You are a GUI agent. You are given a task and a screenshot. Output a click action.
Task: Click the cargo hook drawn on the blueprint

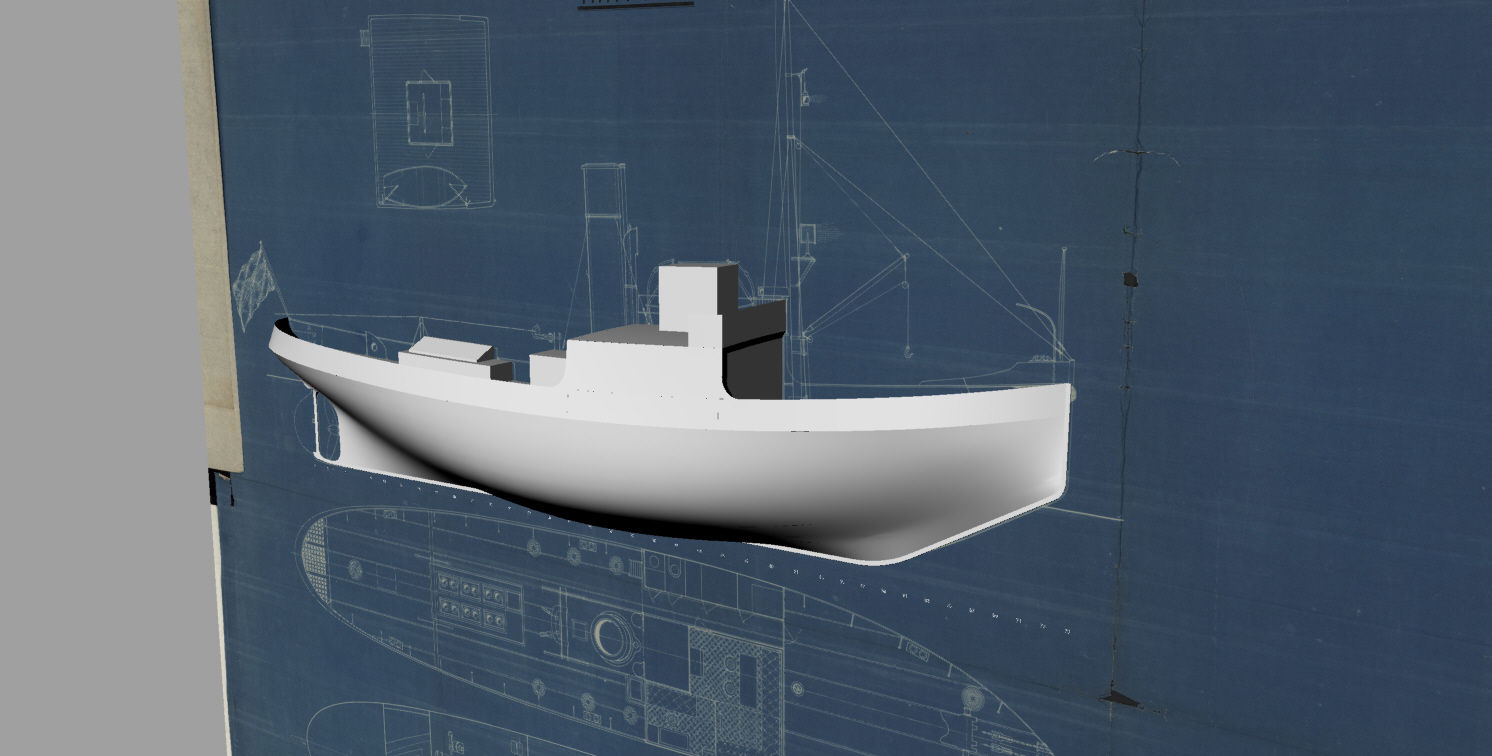[906, 349]
